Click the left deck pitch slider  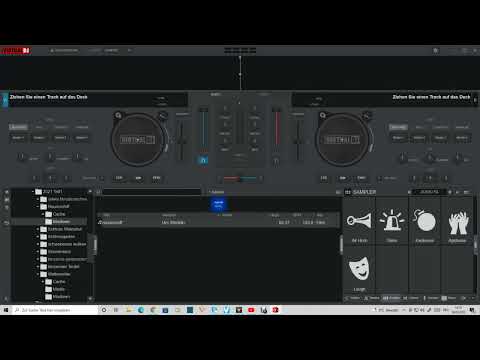(182, 140)
